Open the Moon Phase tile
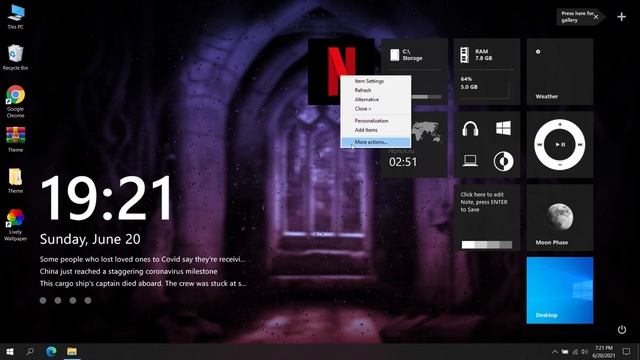The image size is (640, 360). 560,218
